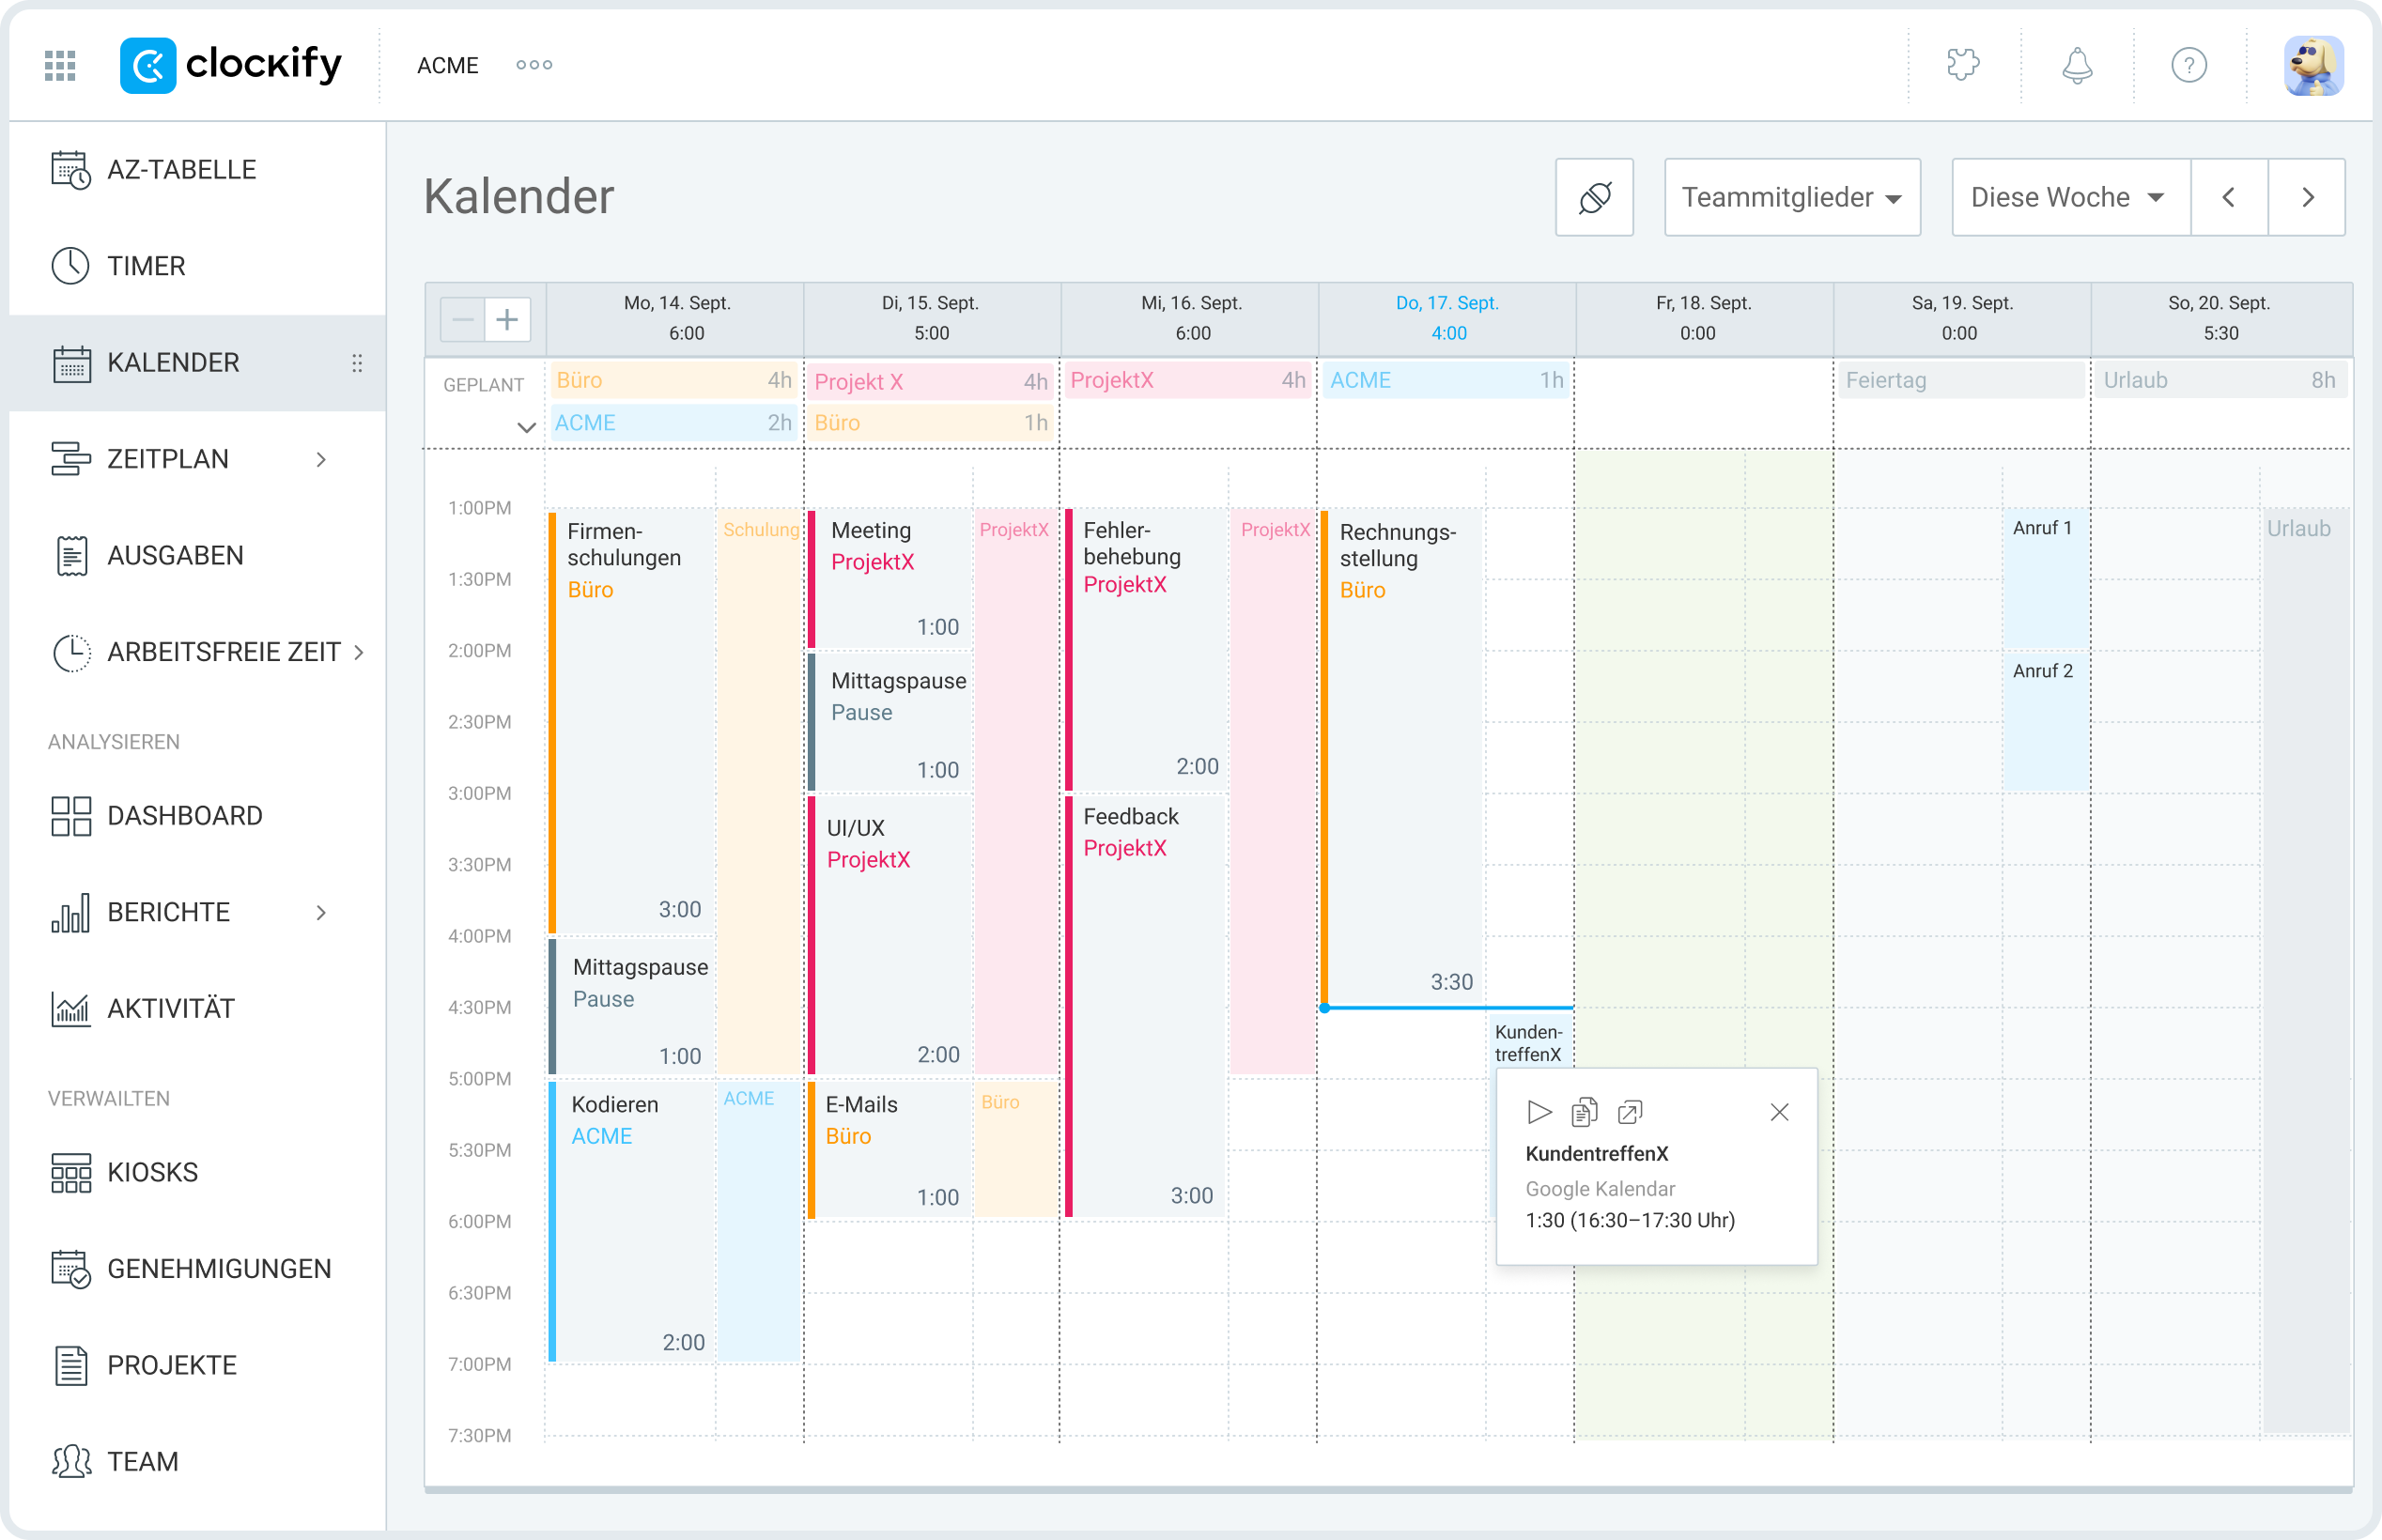Click the calendar connection plug icon

[x=1594, y=196]
